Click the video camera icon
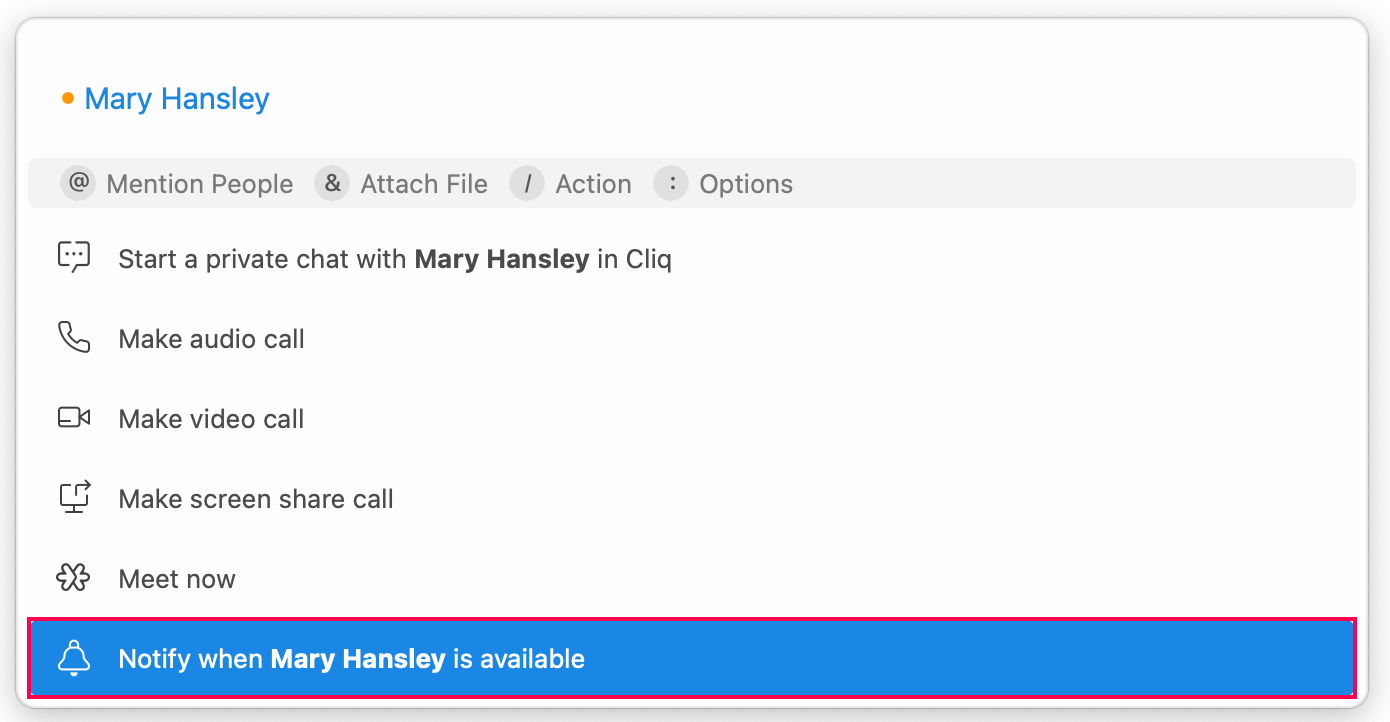This screenshot has width=1390, height=722. coord(74,418)
